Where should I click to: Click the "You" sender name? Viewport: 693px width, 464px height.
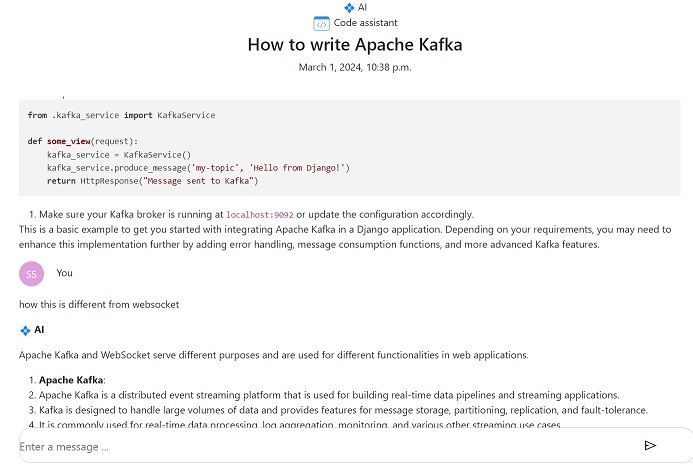click(65, 273)
